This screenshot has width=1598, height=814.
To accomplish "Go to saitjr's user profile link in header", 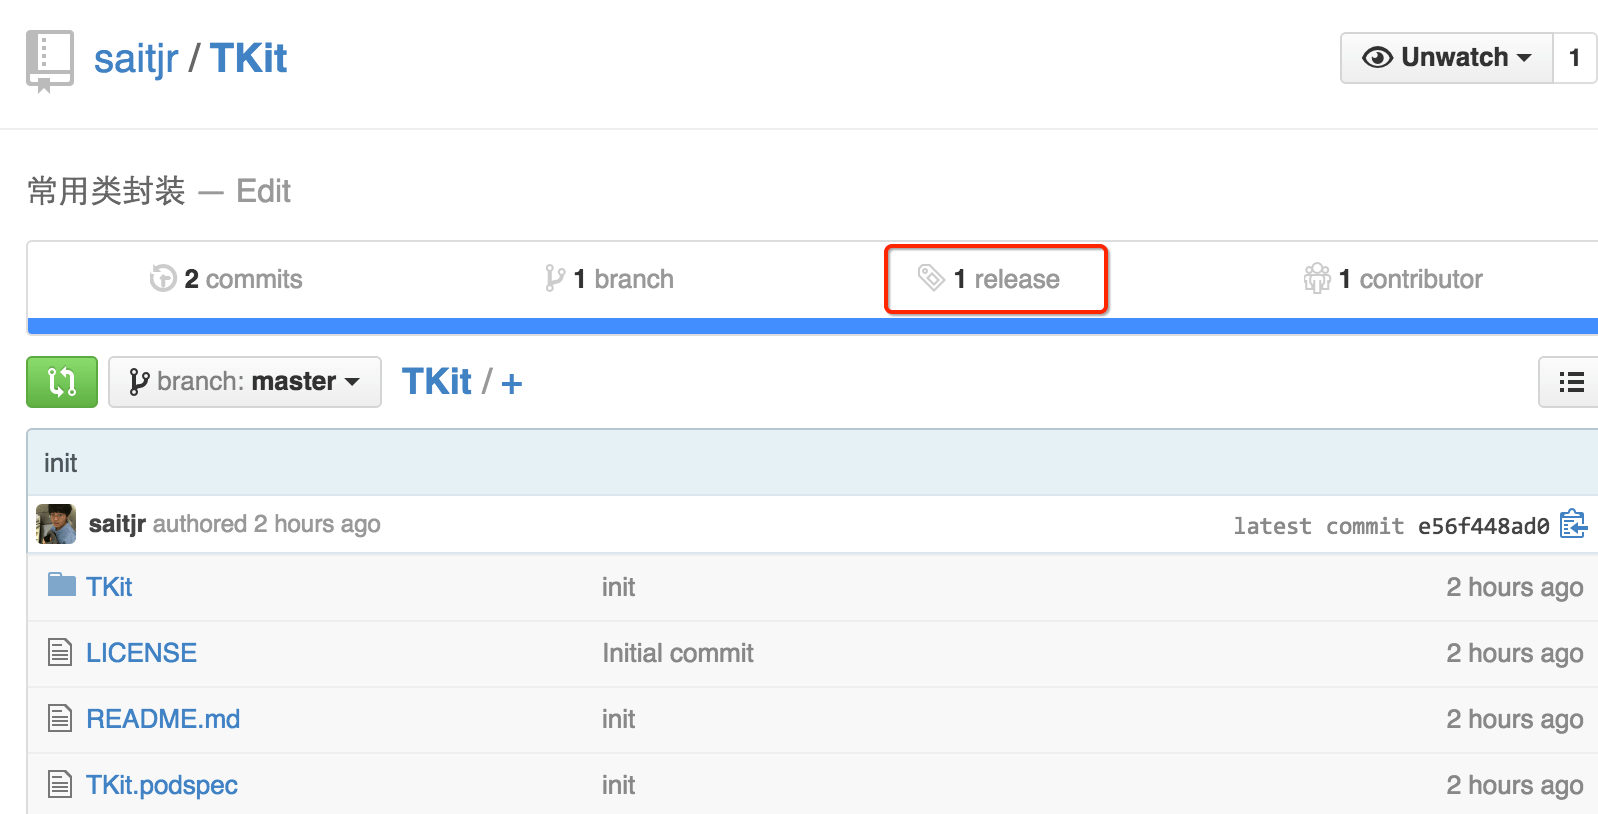I will coord(135,59).
